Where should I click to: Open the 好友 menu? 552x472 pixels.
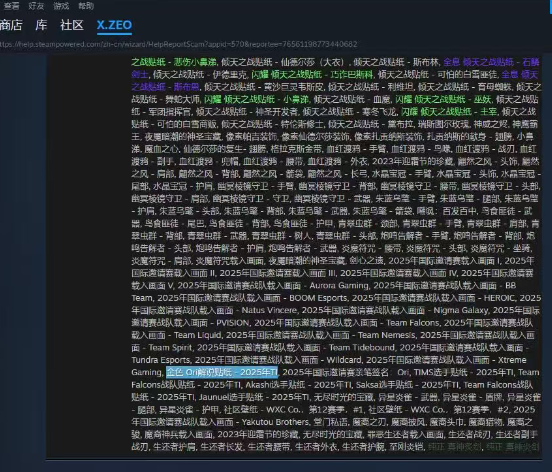click(36, 6)
